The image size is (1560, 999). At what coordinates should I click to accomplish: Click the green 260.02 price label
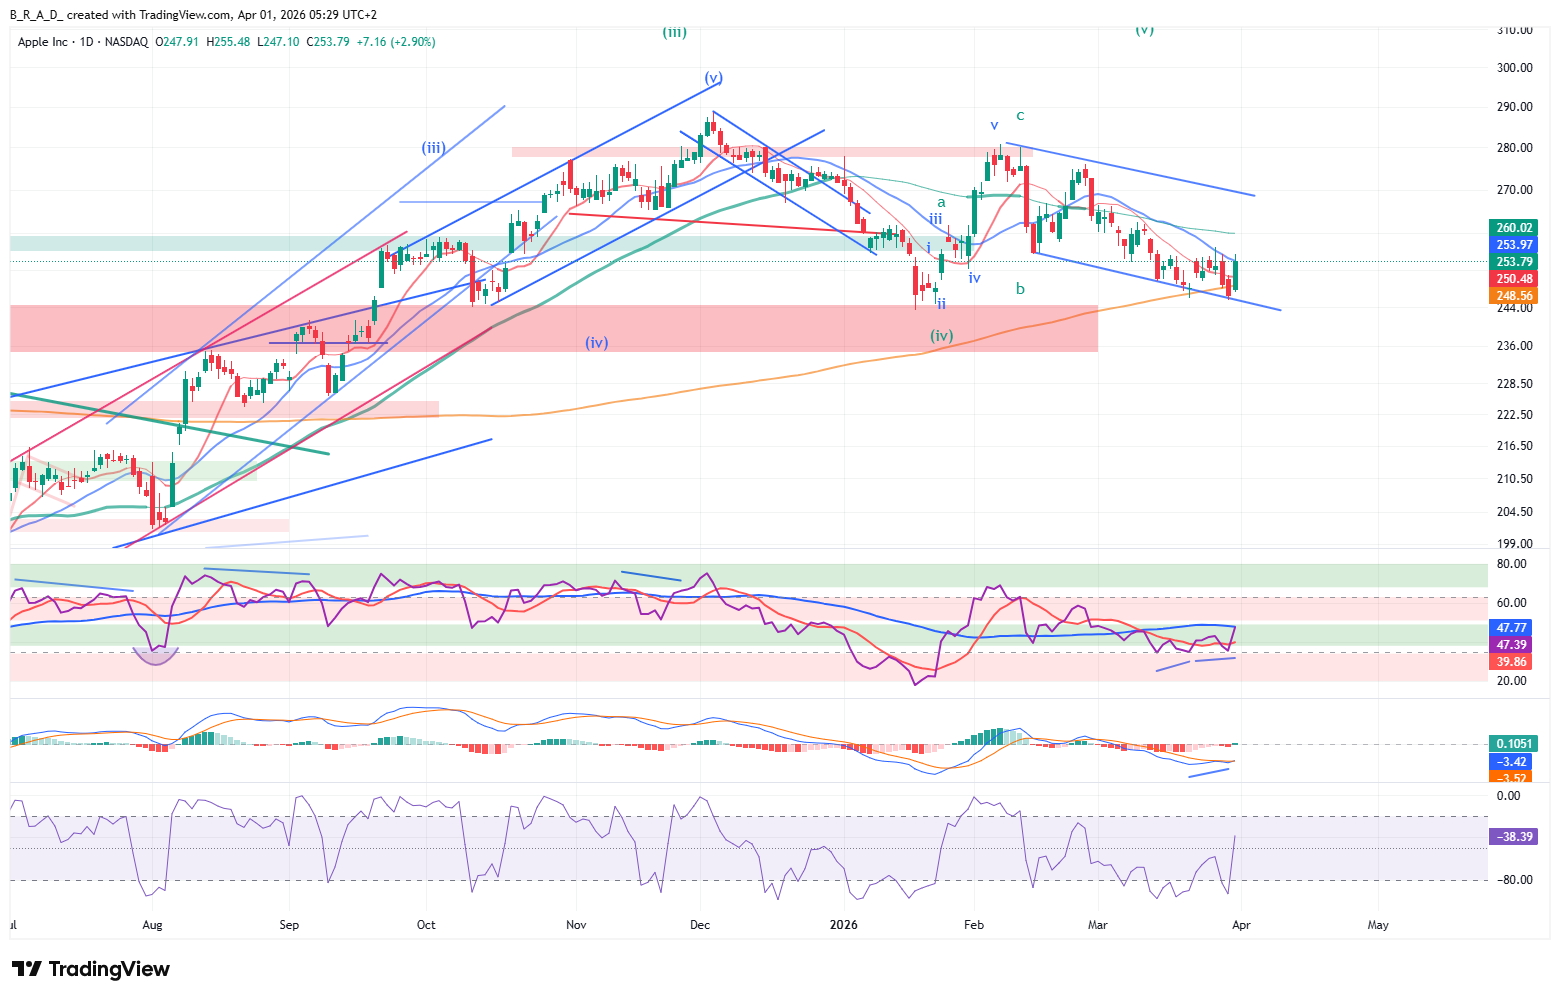(1514, 228)
